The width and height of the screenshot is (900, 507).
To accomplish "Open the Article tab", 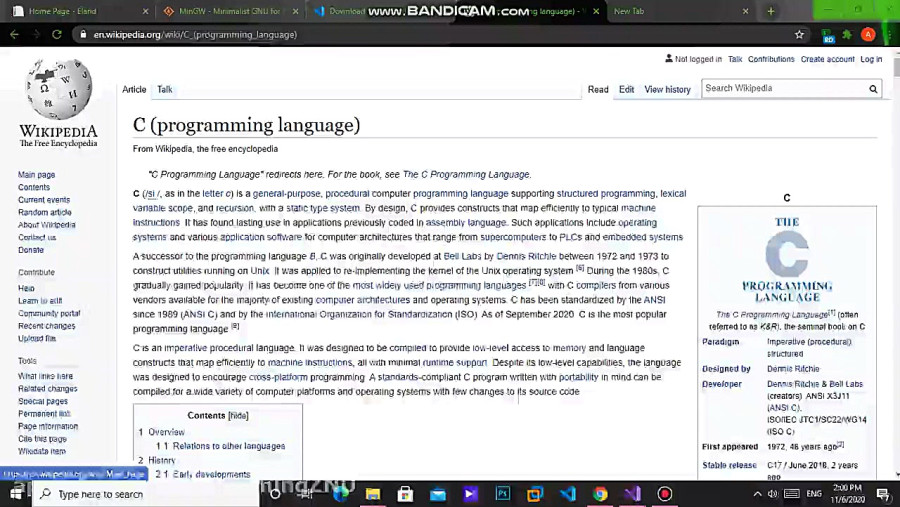I will [134, 90].
